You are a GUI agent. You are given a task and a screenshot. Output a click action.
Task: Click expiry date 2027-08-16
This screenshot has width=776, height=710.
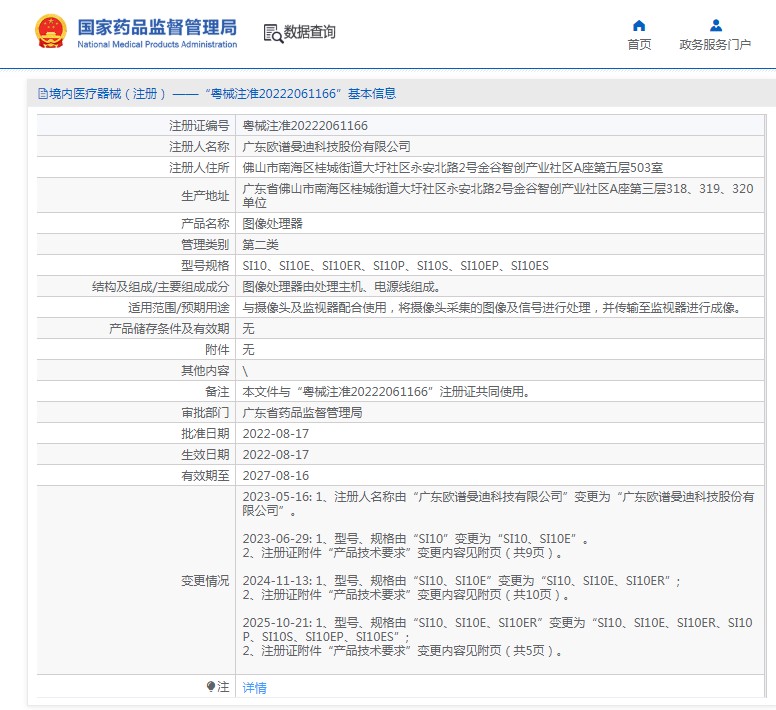point(276,475)
